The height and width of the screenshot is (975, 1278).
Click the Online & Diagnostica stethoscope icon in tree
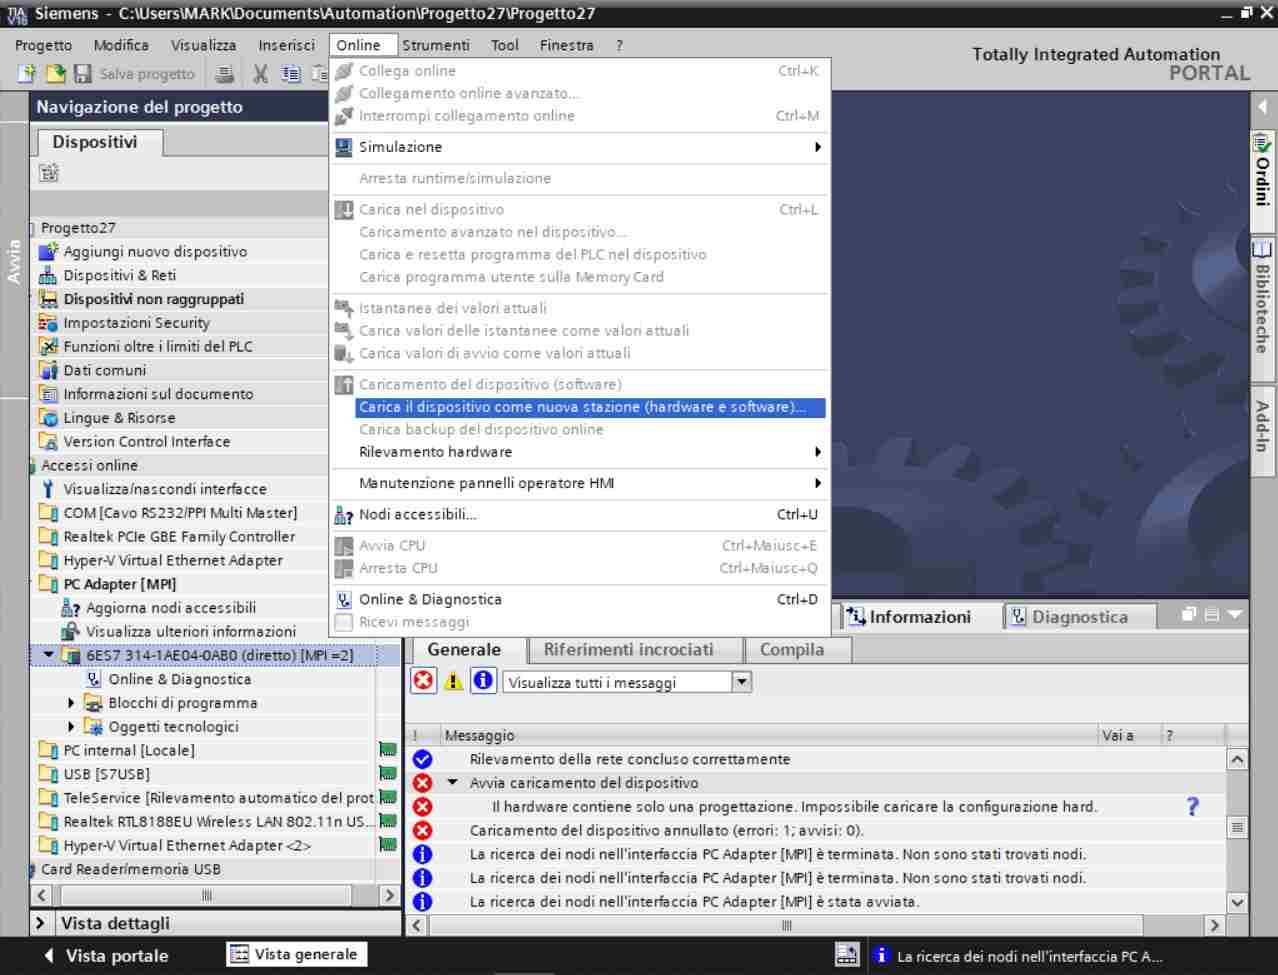[94, 679]
